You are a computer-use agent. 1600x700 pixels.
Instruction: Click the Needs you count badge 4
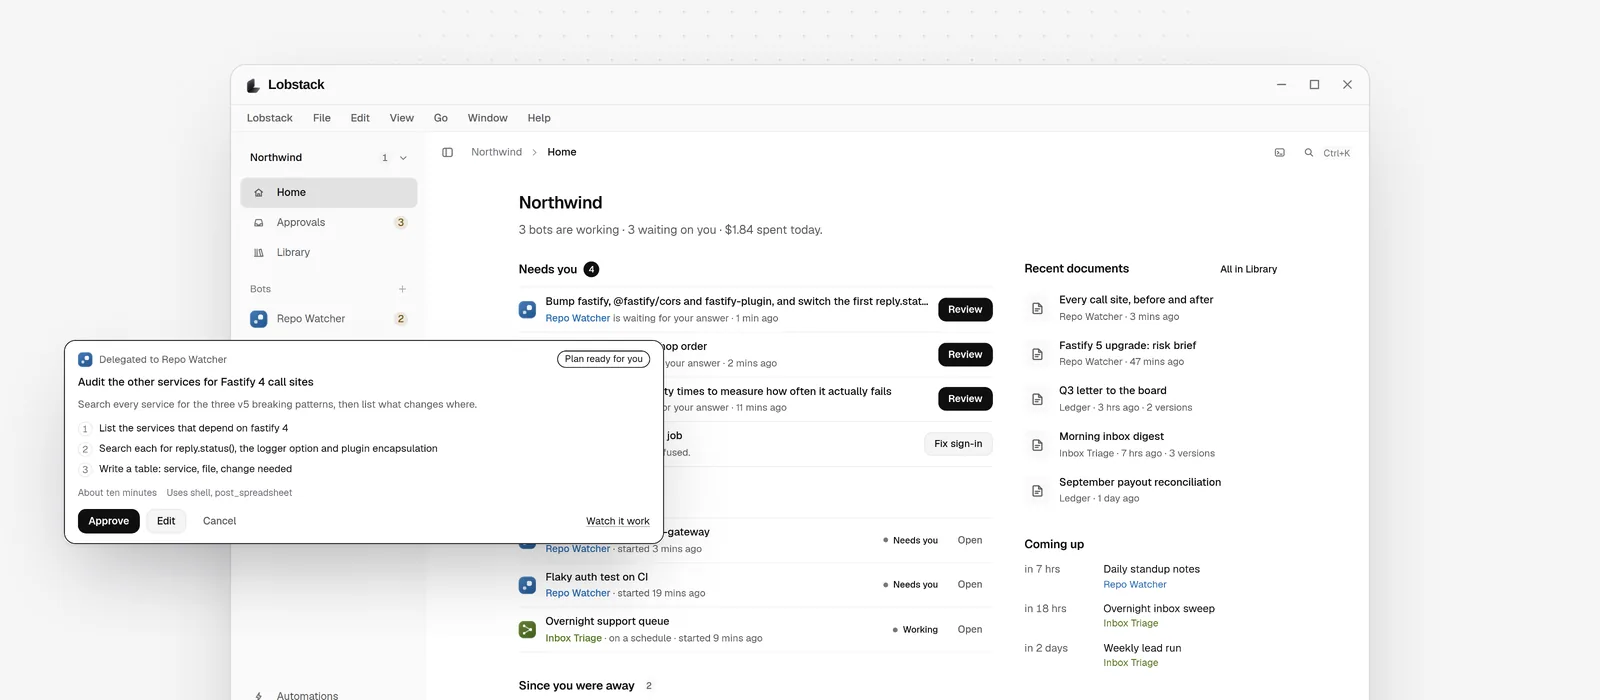click(x=592, y=269)
